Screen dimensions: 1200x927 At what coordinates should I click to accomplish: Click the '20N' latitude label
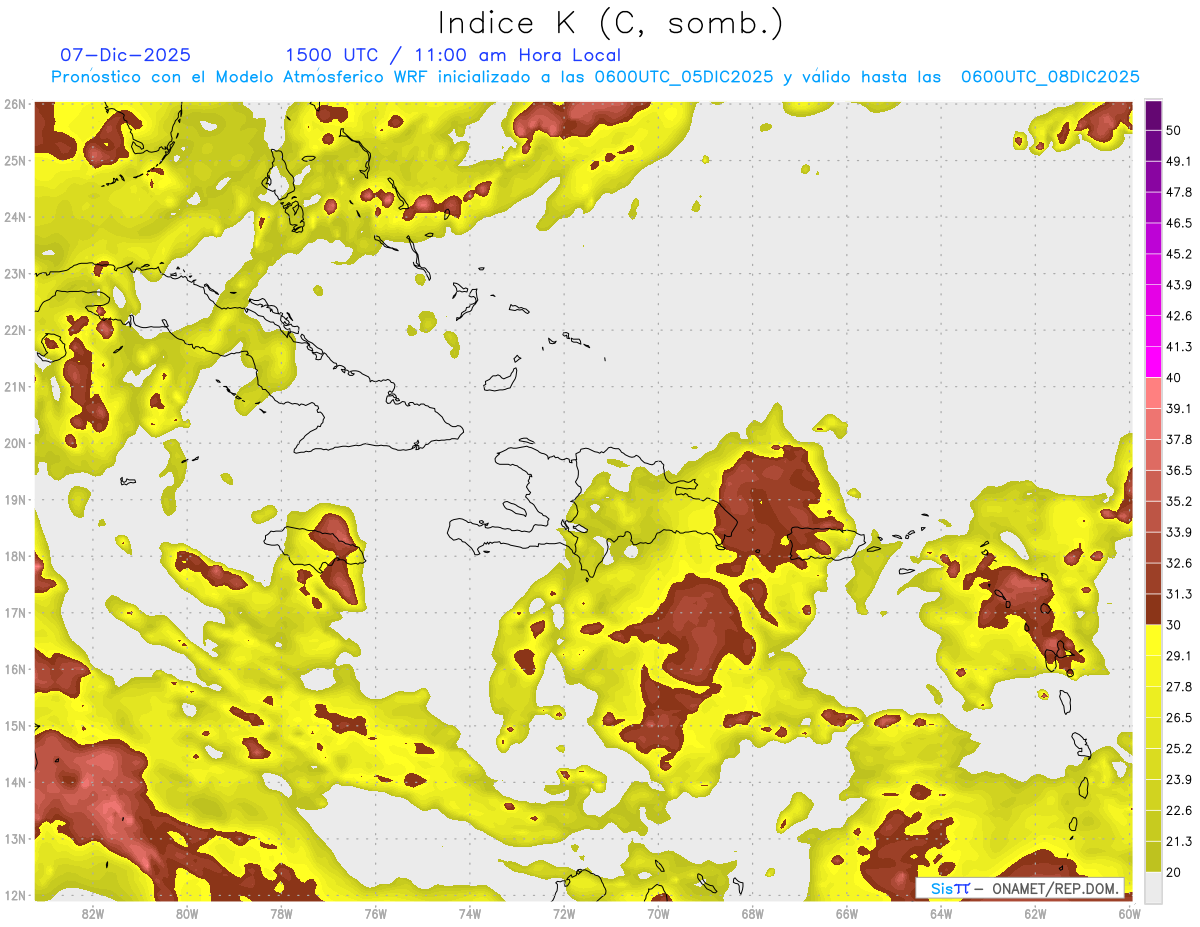coord(15,443)
